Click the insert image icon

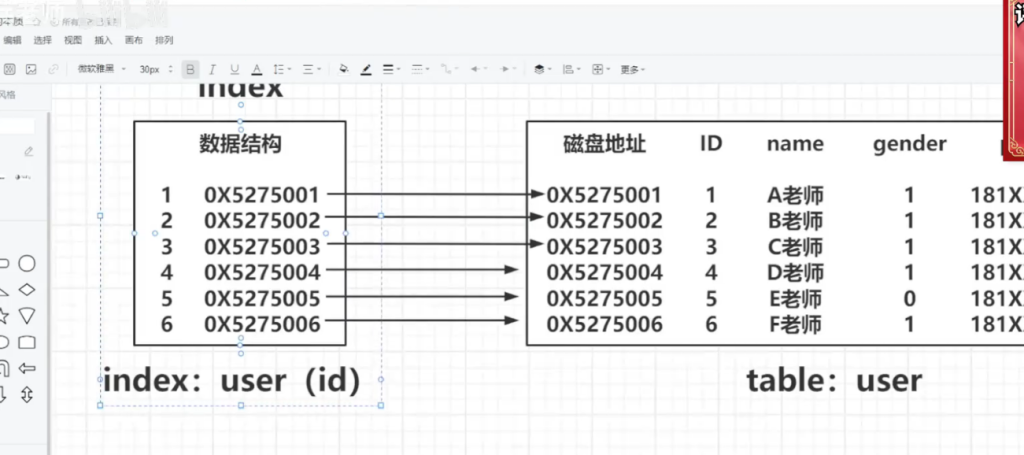[x=31, y=69]
